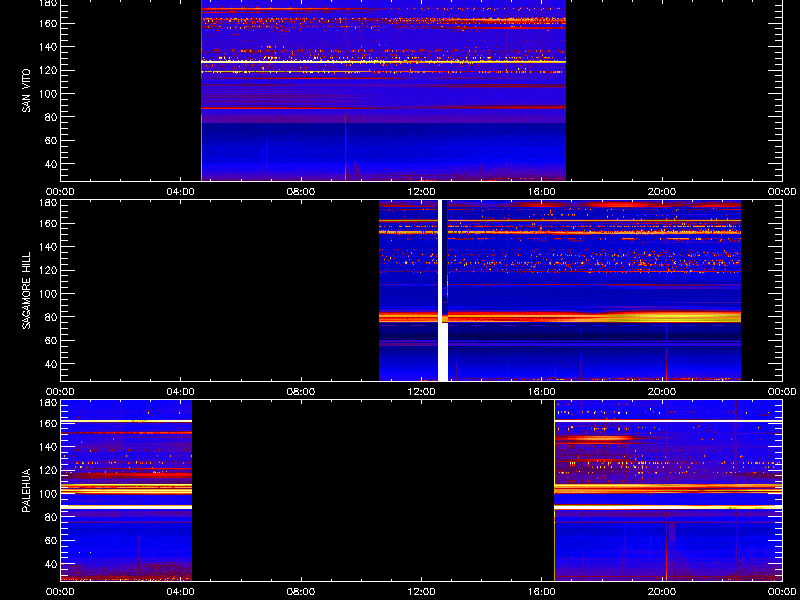Select the 40 tick label on Sagamore Hill axis
Viewport: 800px width, 600px height.
50,364
